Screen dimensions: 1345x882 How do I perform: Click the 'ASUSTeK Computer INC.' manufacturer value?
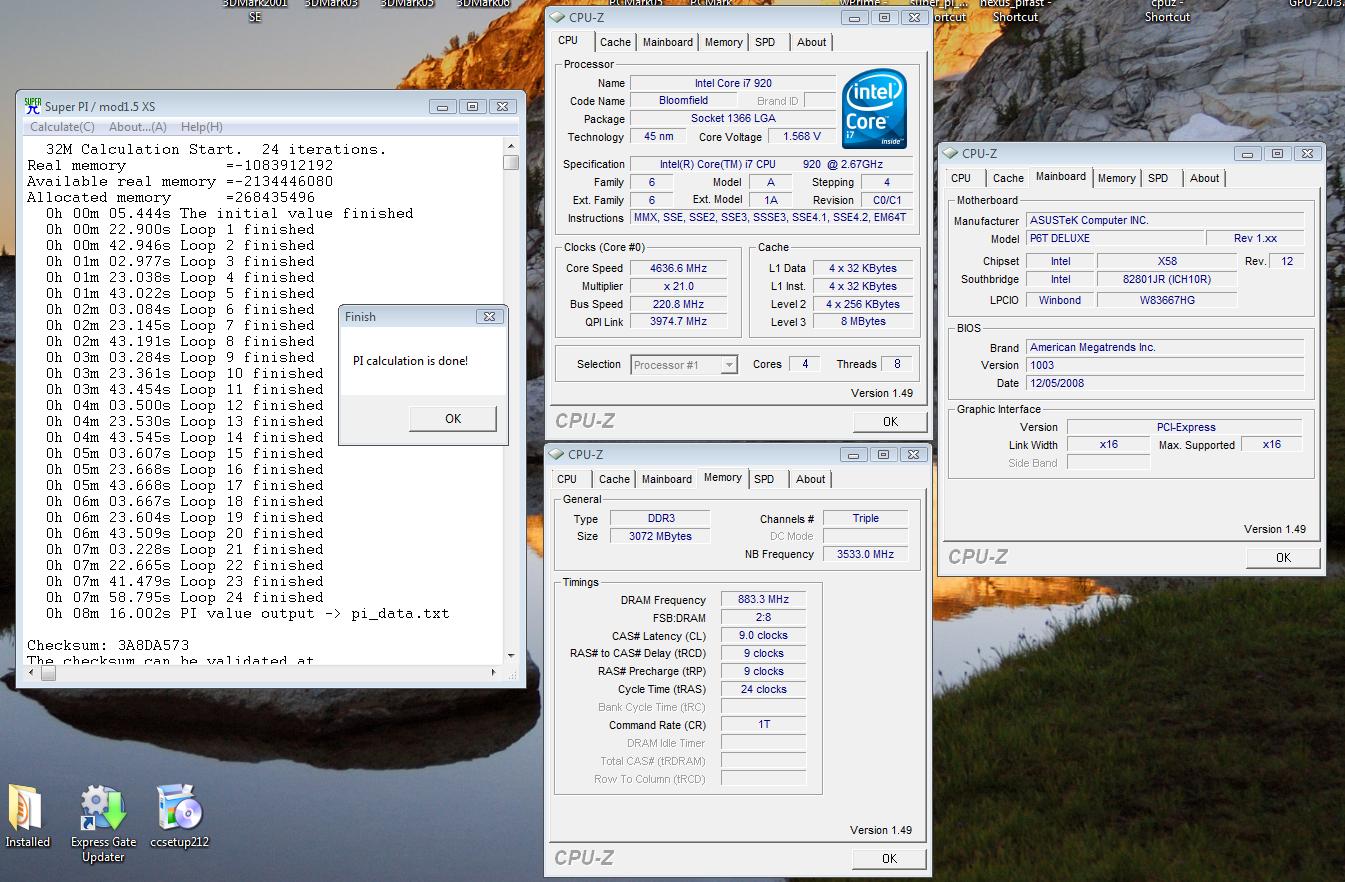(1165, 220)
